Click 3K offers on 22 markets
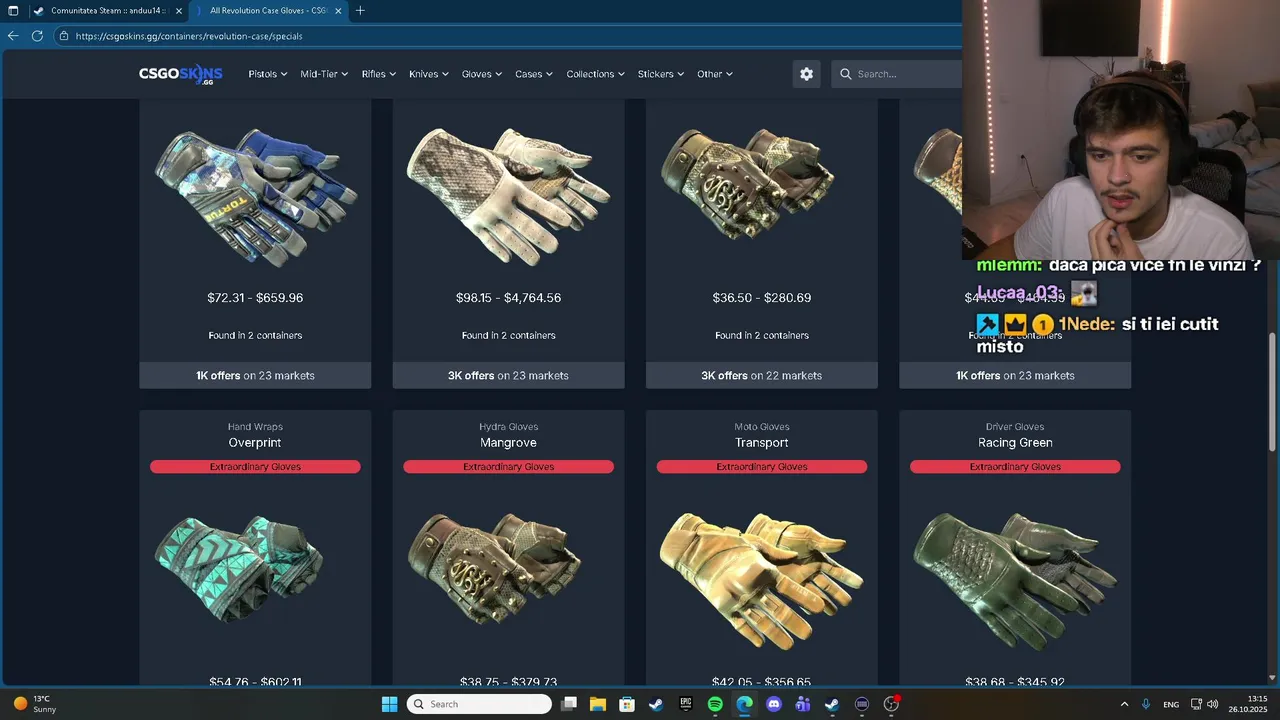Image resolution: width=1280 pixels, height=720 pixels. [761, 376]
